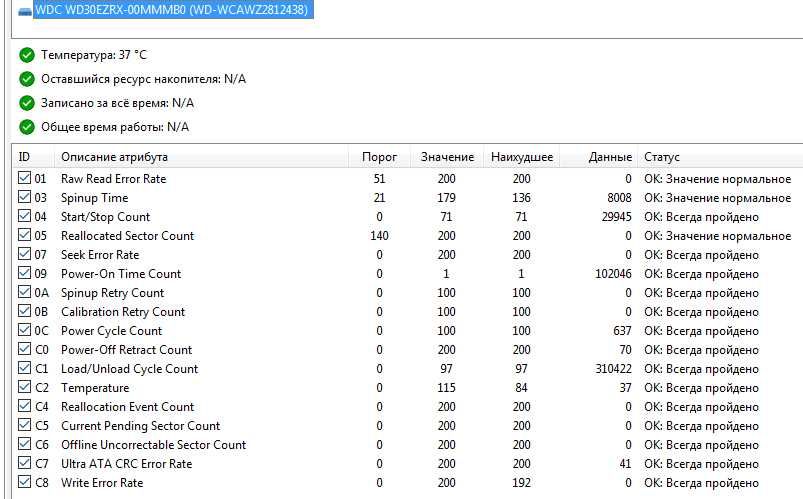Click threshold value 140 in Reallocated Sector row
The width and height of the screenshot is (803, 499).
[x=379, y=236]
